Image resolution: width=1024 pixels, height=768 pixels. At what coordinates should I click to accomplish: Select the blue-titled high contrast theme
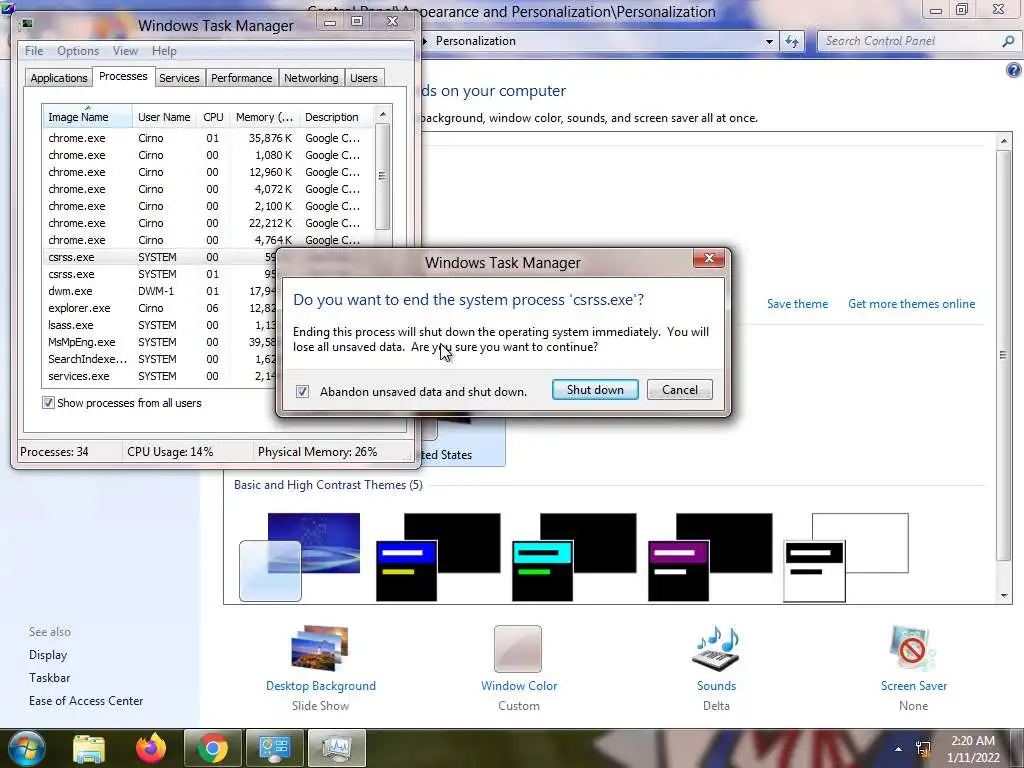pyautogui.click(x=438, y=557)
